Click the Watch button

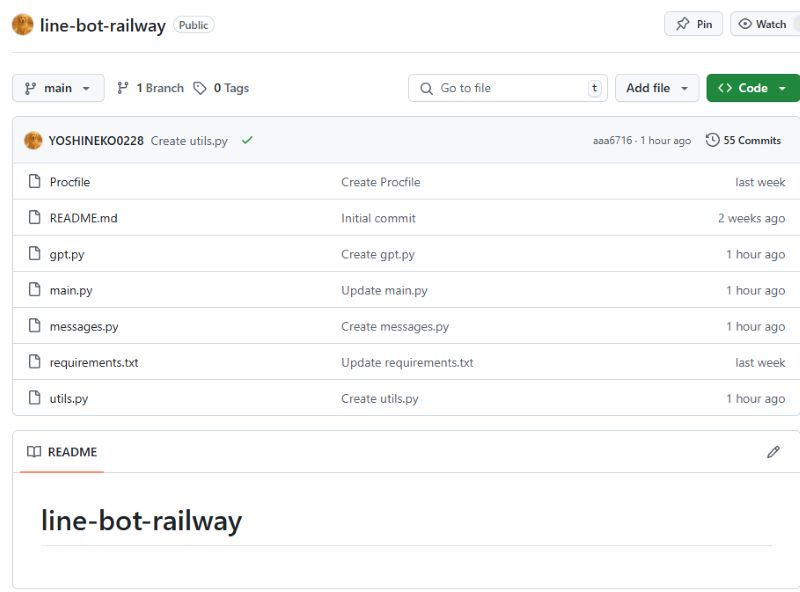pyautogui.click(x=764, y=24)
